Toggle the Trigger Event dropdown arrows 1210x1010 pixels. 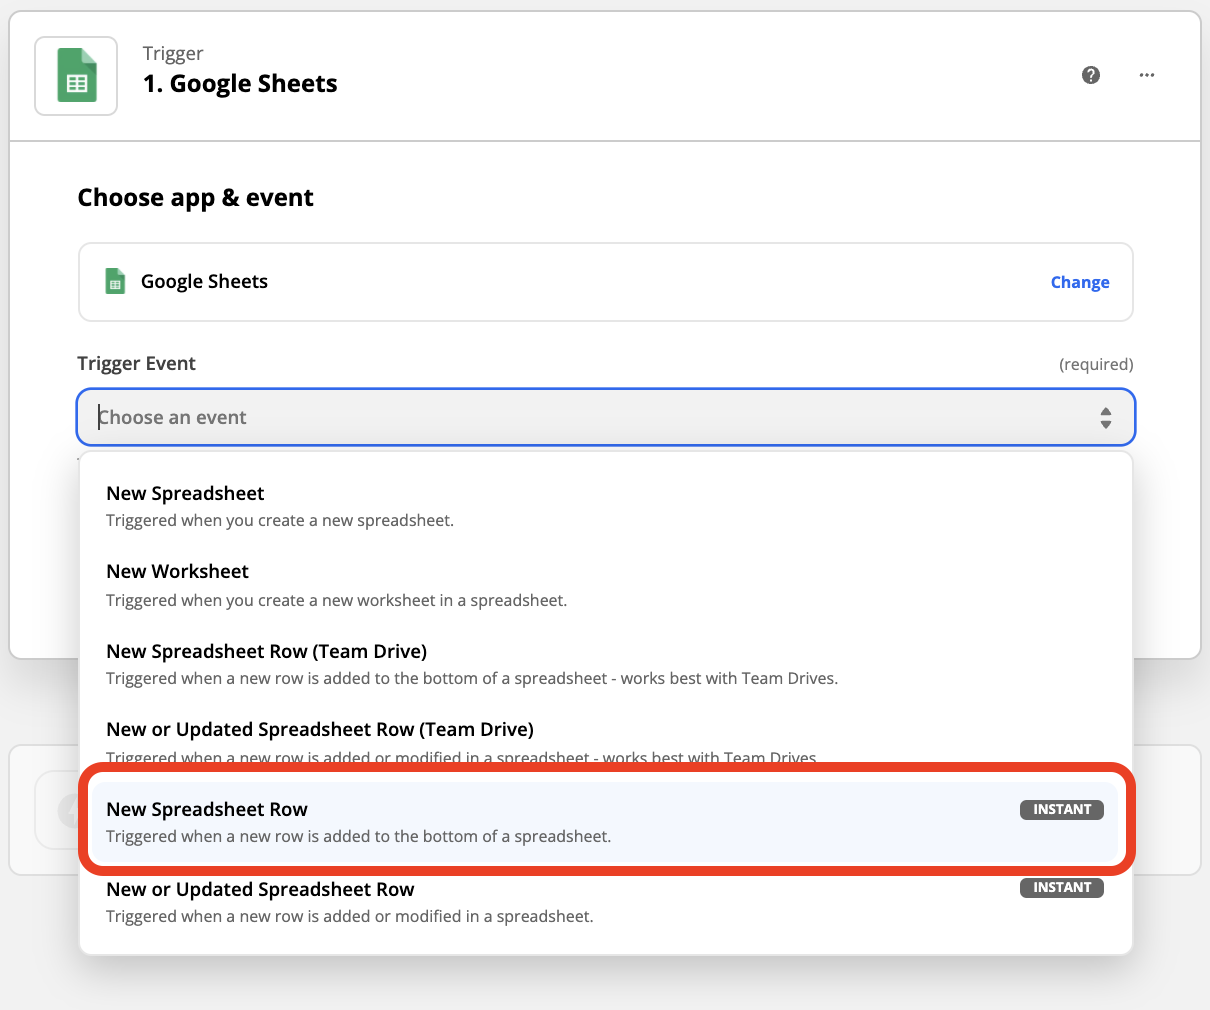coord(1106,418)
